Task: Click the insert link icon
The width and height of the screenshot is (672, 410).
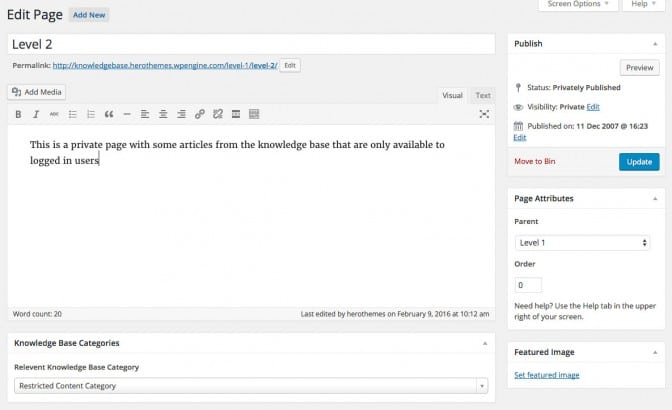Action: click(x=200, y=114)
